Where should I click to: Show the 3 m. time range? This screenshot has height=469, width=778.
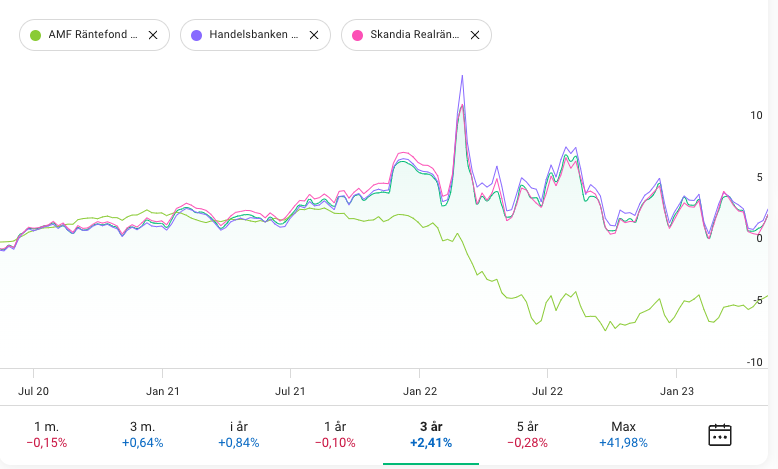tap(142, 434)
